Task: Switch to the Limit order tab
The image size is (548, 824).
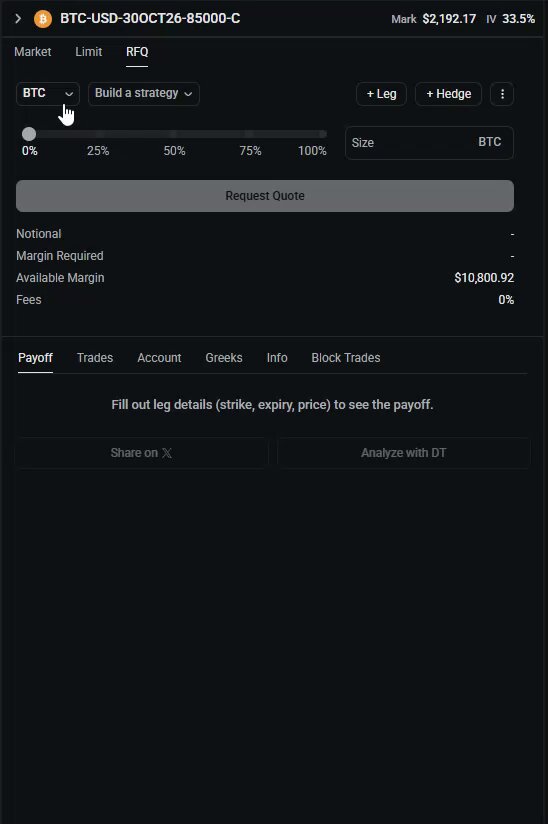Action: point(88,52)
